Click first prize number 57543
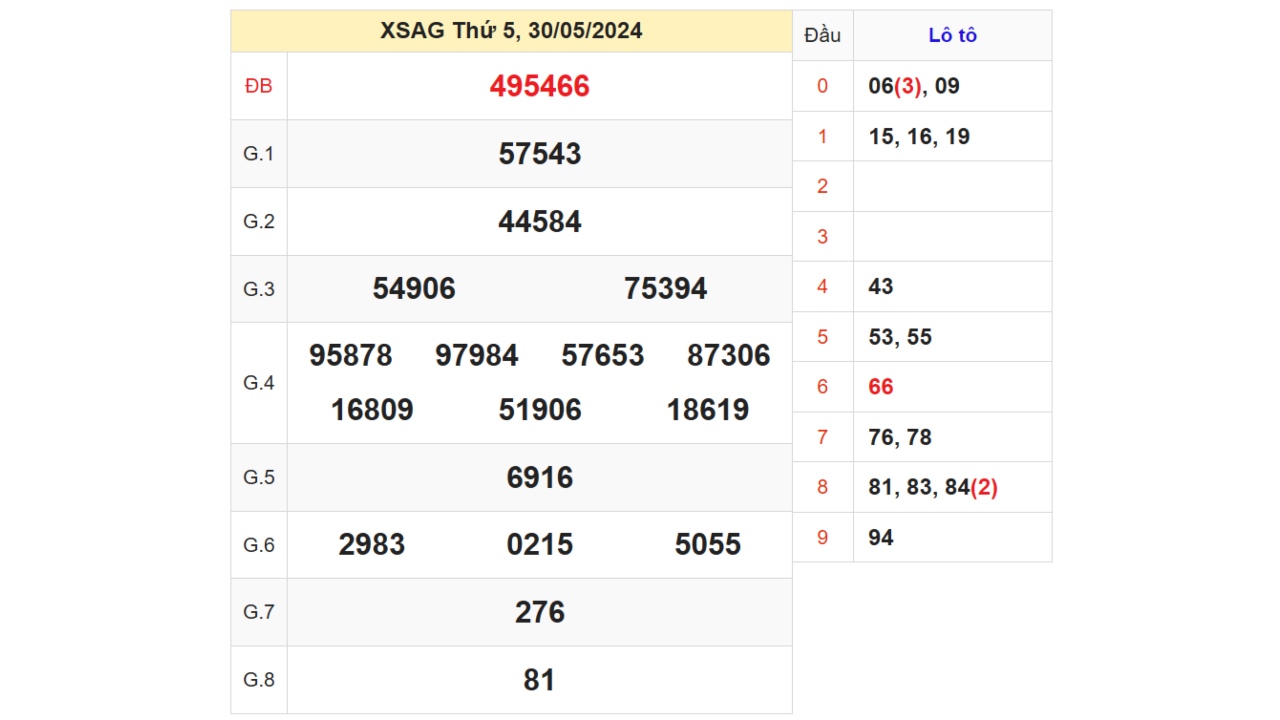The width and height of the screenshot is (1280, 720). tap(540, 154)
